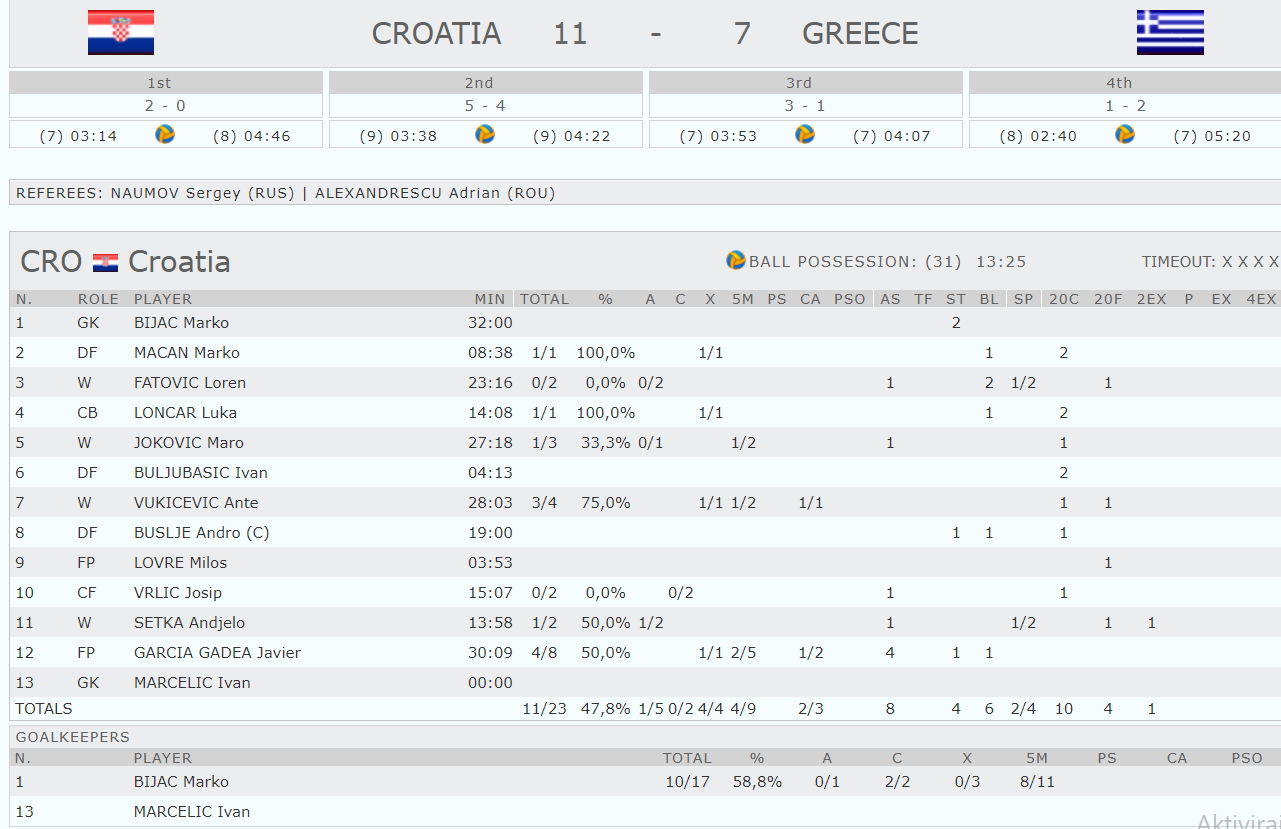Click the MIN column header

(490, 299)
